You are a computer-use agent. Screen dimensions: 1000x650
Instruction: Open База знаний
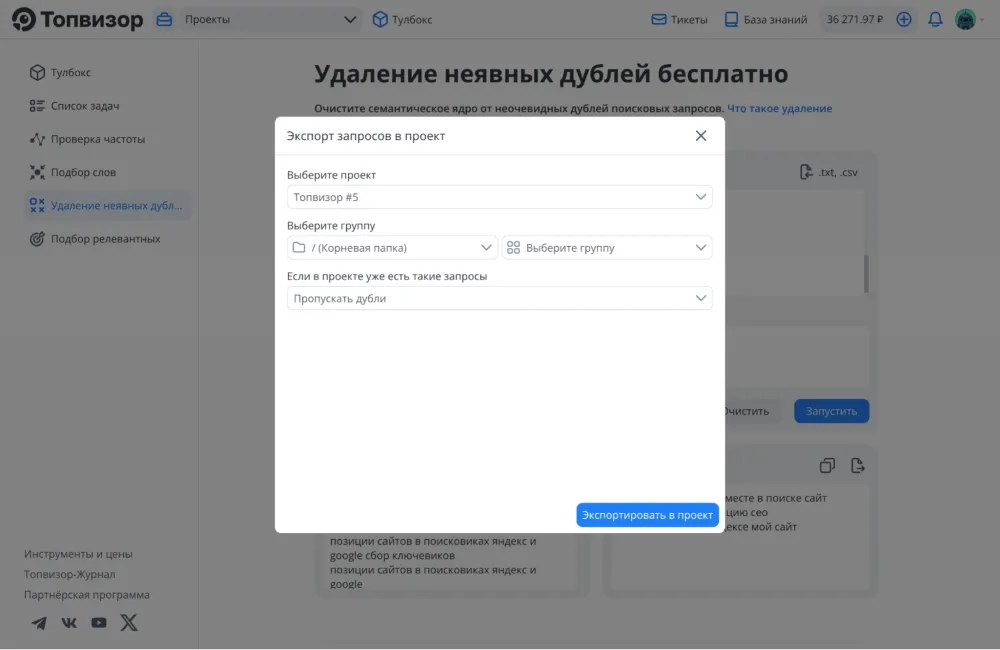[x=766, y=19]
